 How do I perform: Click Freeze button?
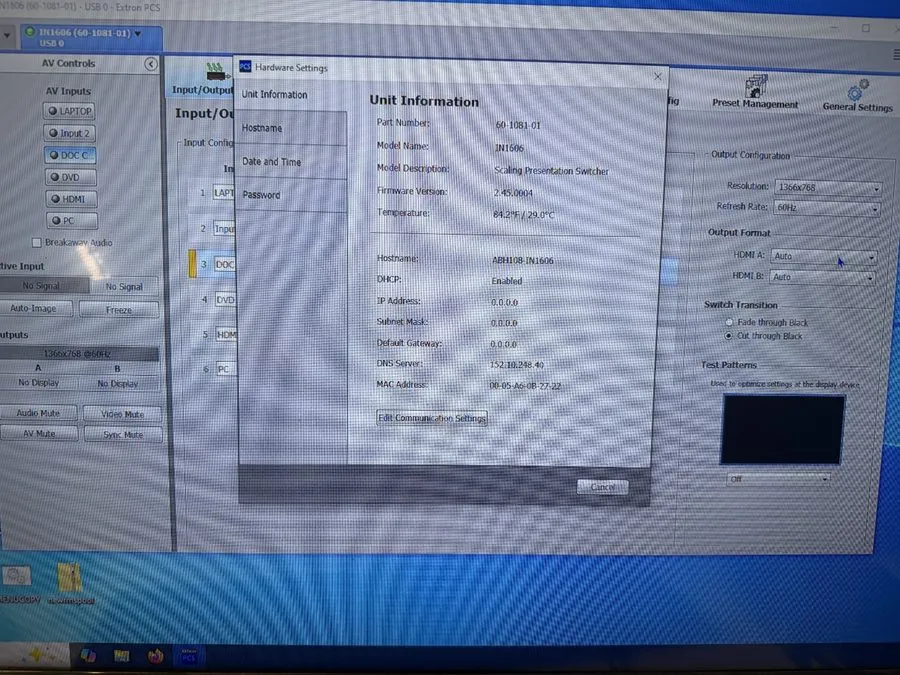[x=119, y=309]
